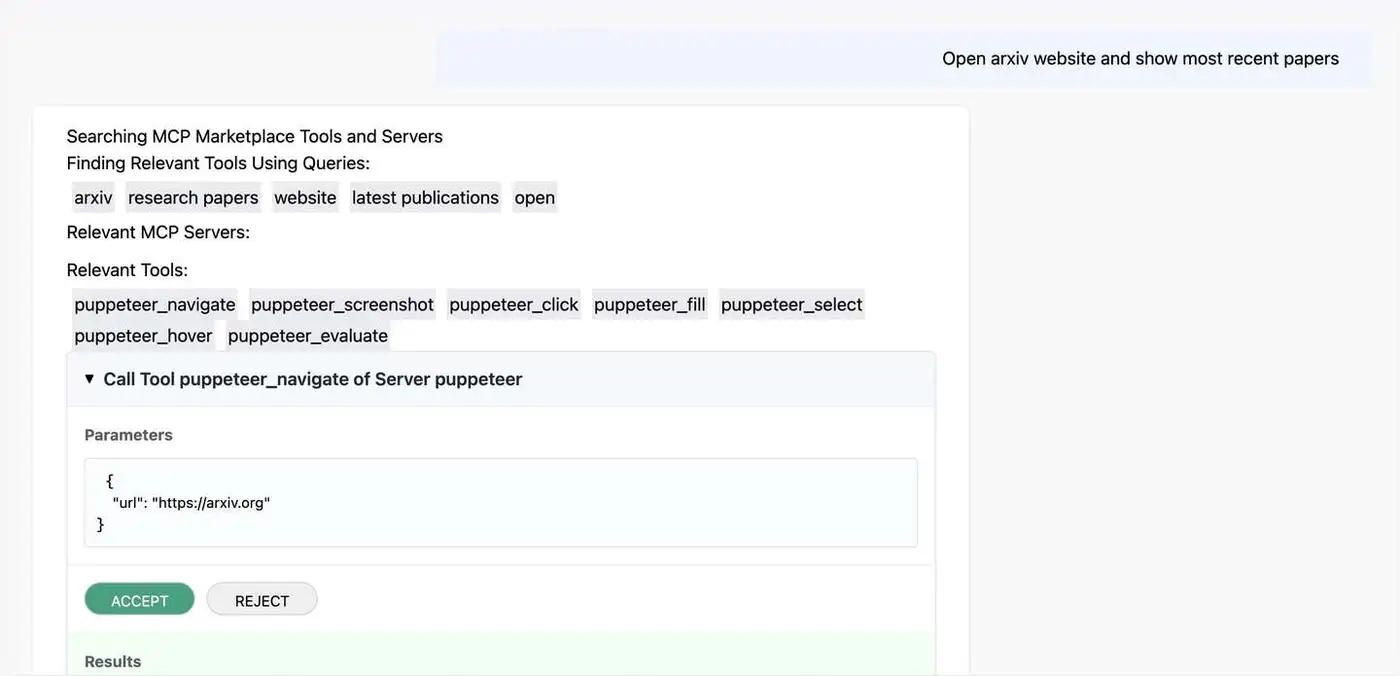Image resolution: width=1400 pixels, height=676 pixels.
Task: Click the 'research papers' query tag
Action: click(x=193, y=198)
